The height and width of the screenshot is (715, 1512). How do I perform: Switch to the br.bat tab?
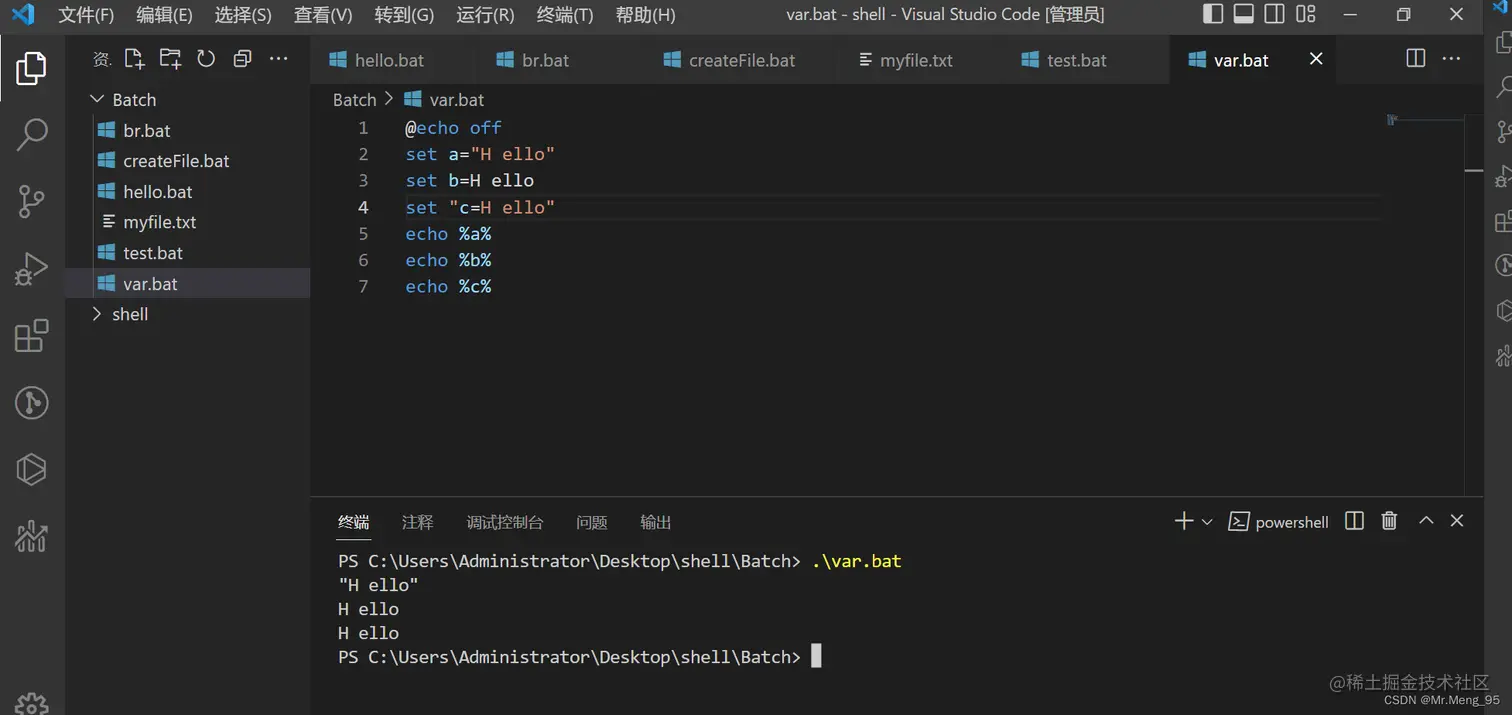(545, 60)
